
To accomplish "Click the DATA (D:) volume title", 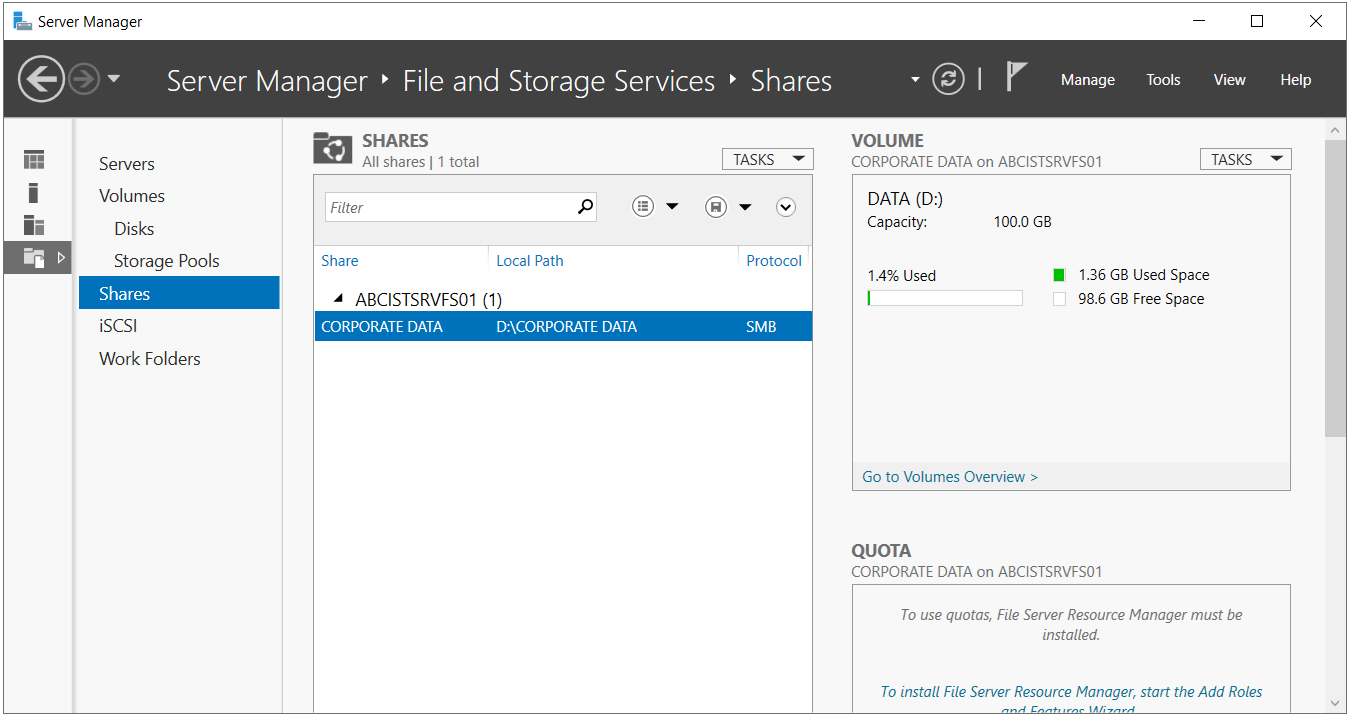I will pyautogui.click(x=905, y=199).
